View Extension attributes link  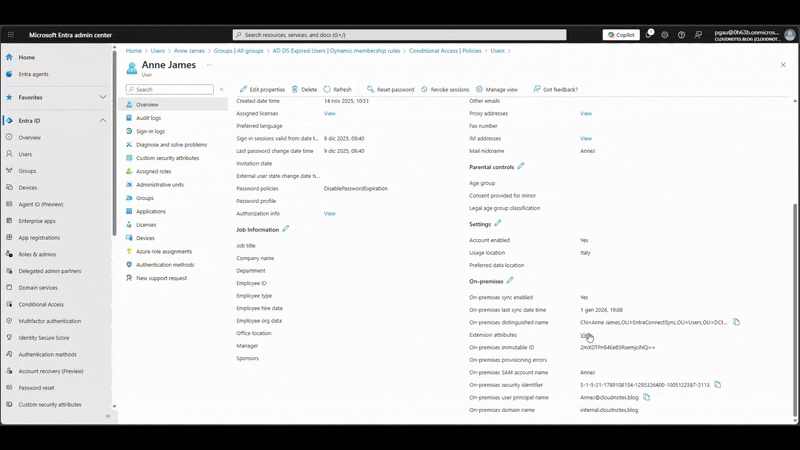click(x=586, y=335)
